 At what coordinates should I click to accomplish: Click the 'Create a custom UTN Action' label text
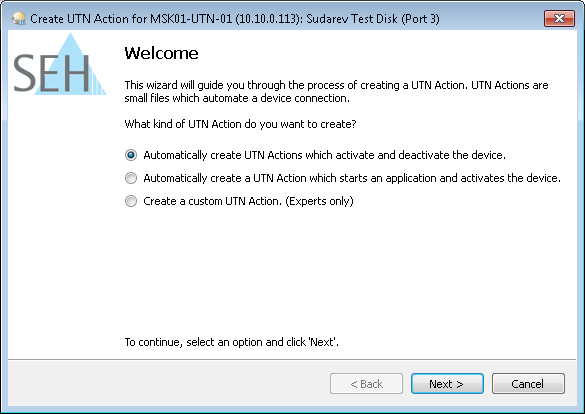click(x=213, y=201)
